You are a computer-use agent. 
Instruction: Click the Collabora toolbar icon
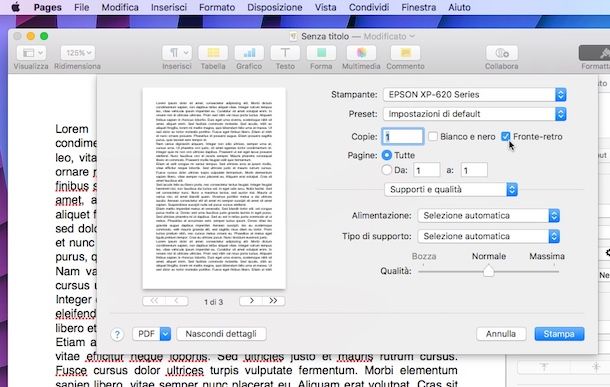coord(501,53)
